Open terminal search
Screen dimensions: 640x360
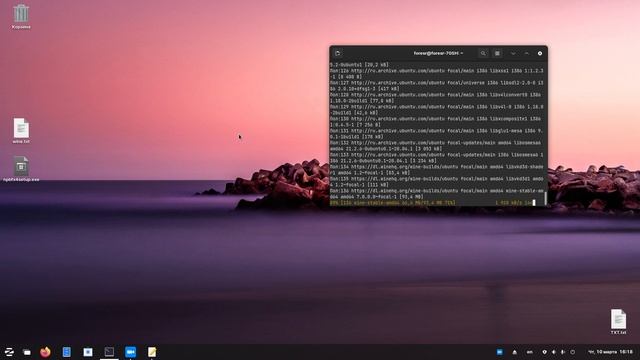[x=483, y=53]
